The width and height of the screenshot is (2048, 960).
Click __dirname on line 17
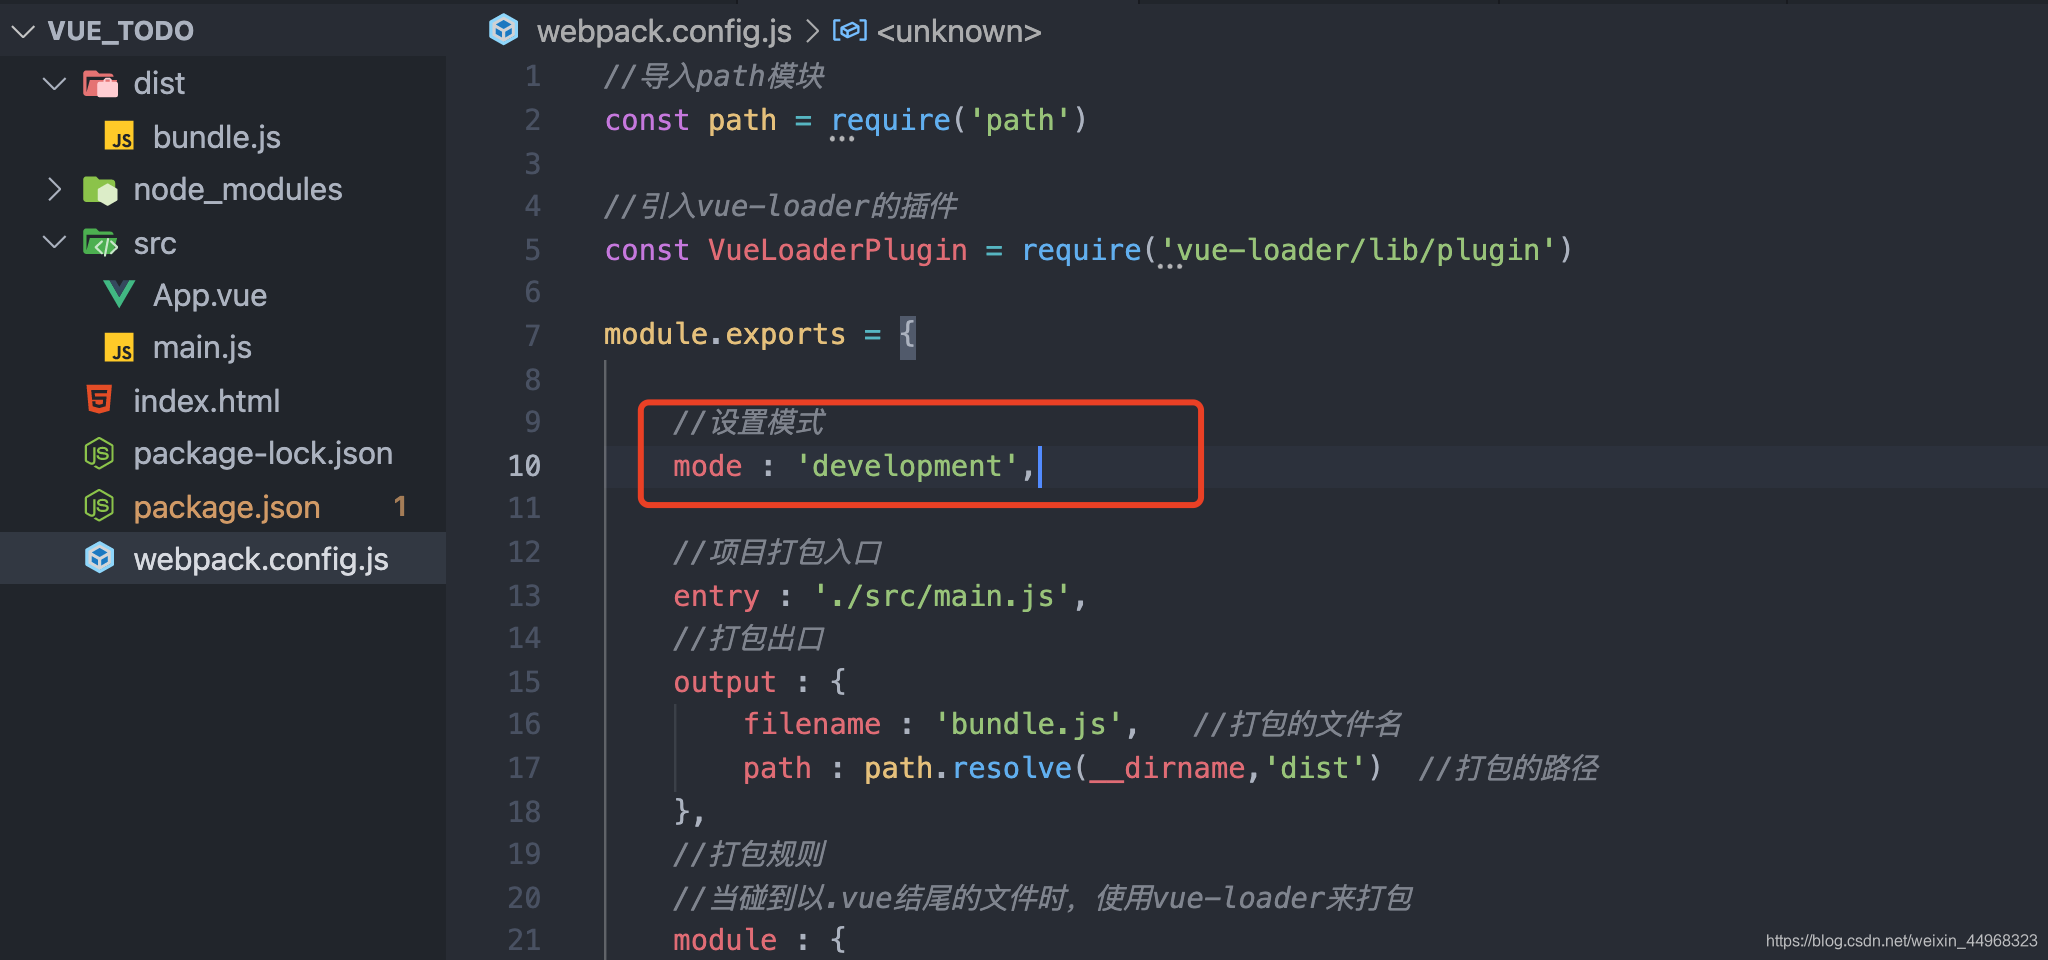[x=1167, y=768]
